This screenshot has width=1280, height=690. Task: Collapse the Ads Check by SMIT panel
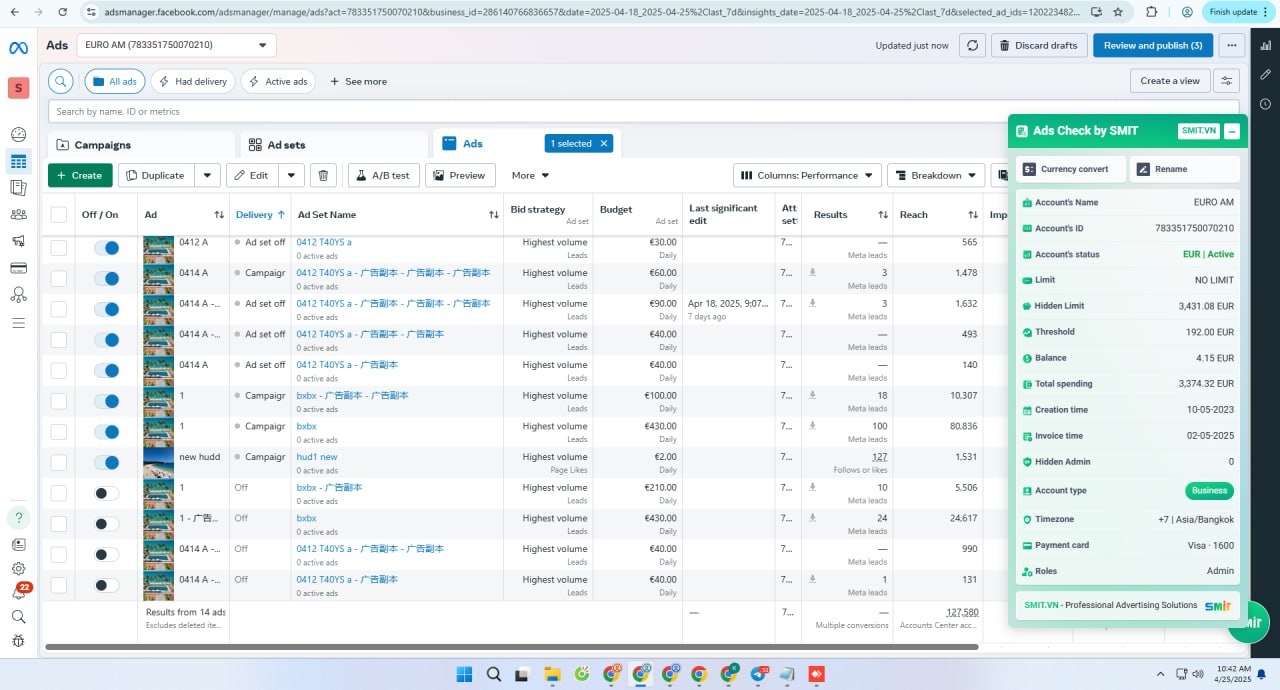[1232, 131]
